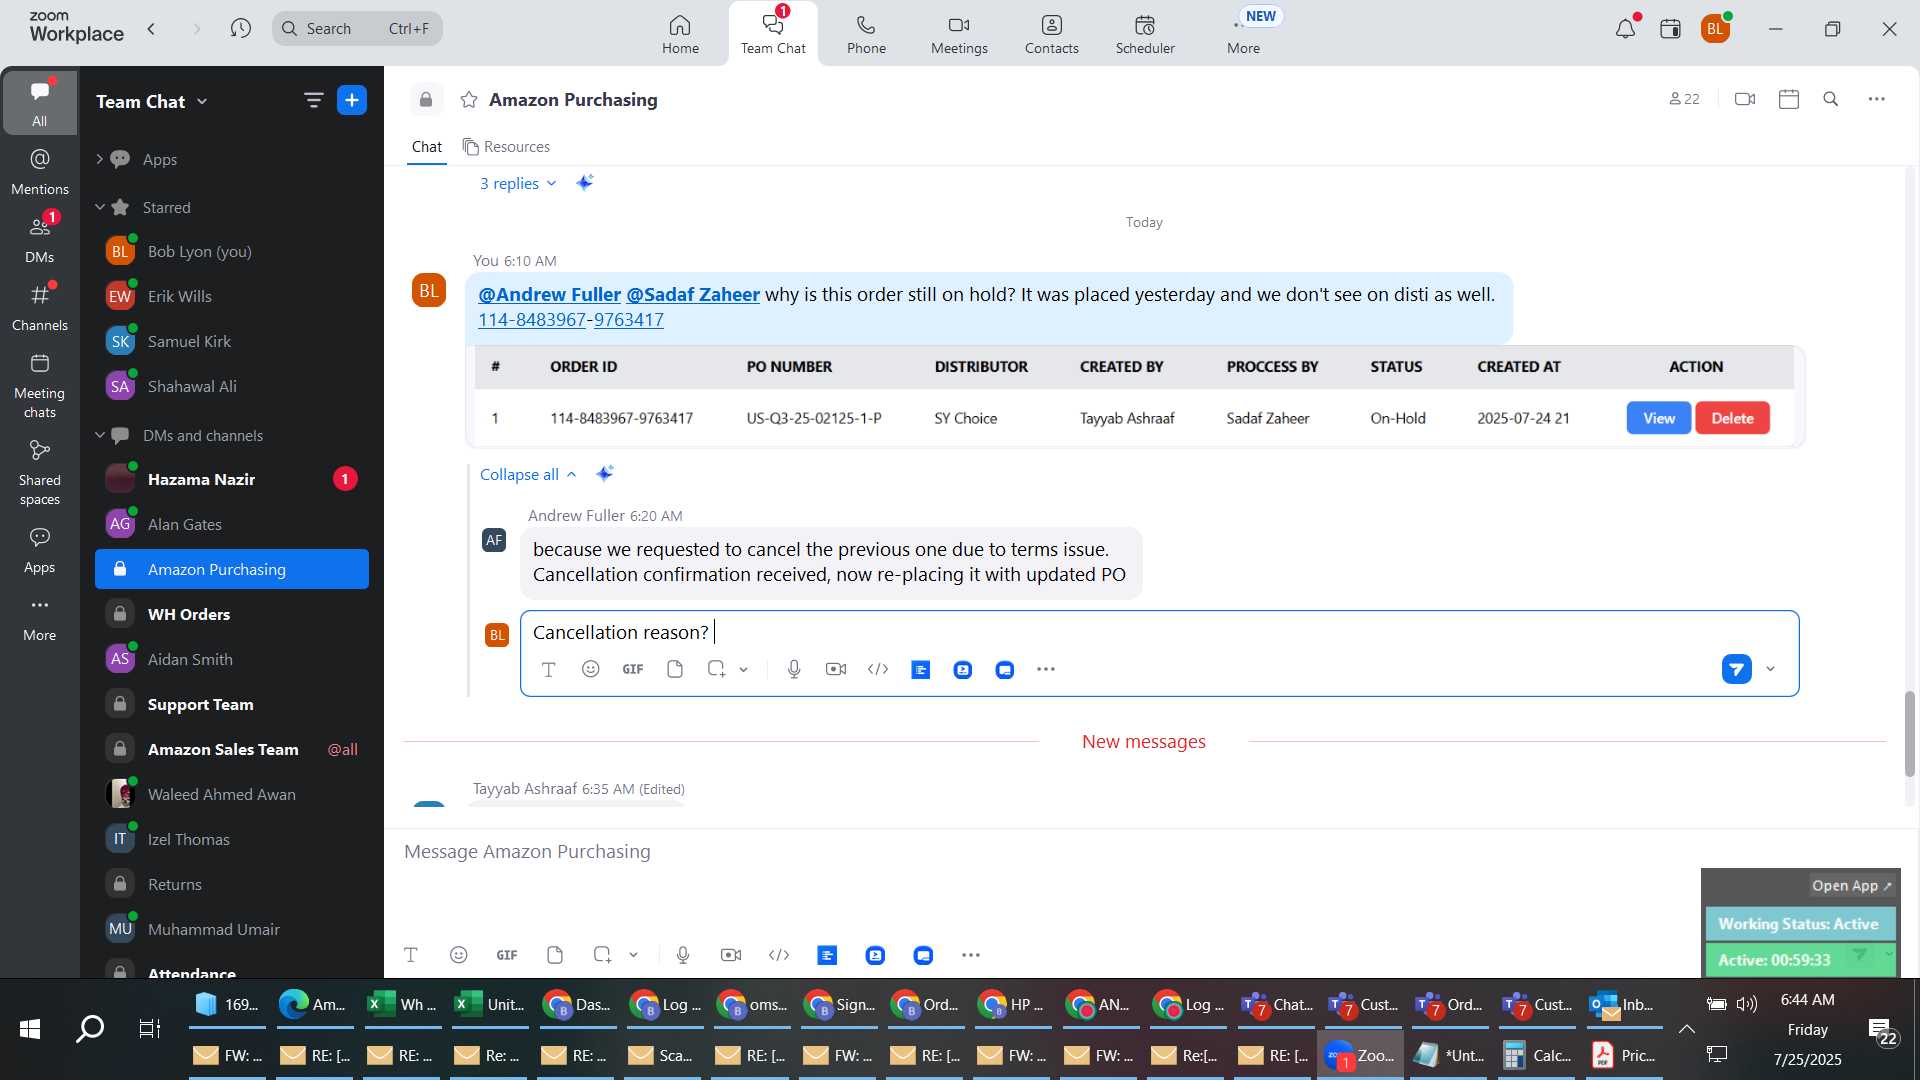Click the Search box at top
Screen dimensions: 1920x1080
[357, 28]
